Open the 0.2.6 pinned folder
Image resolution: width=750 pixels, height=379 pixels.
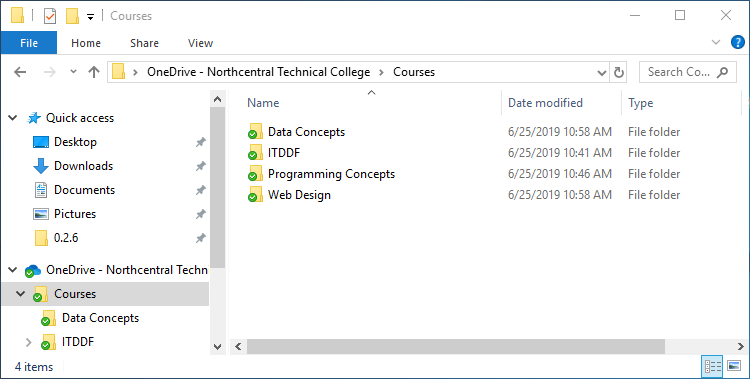point(66,237)
